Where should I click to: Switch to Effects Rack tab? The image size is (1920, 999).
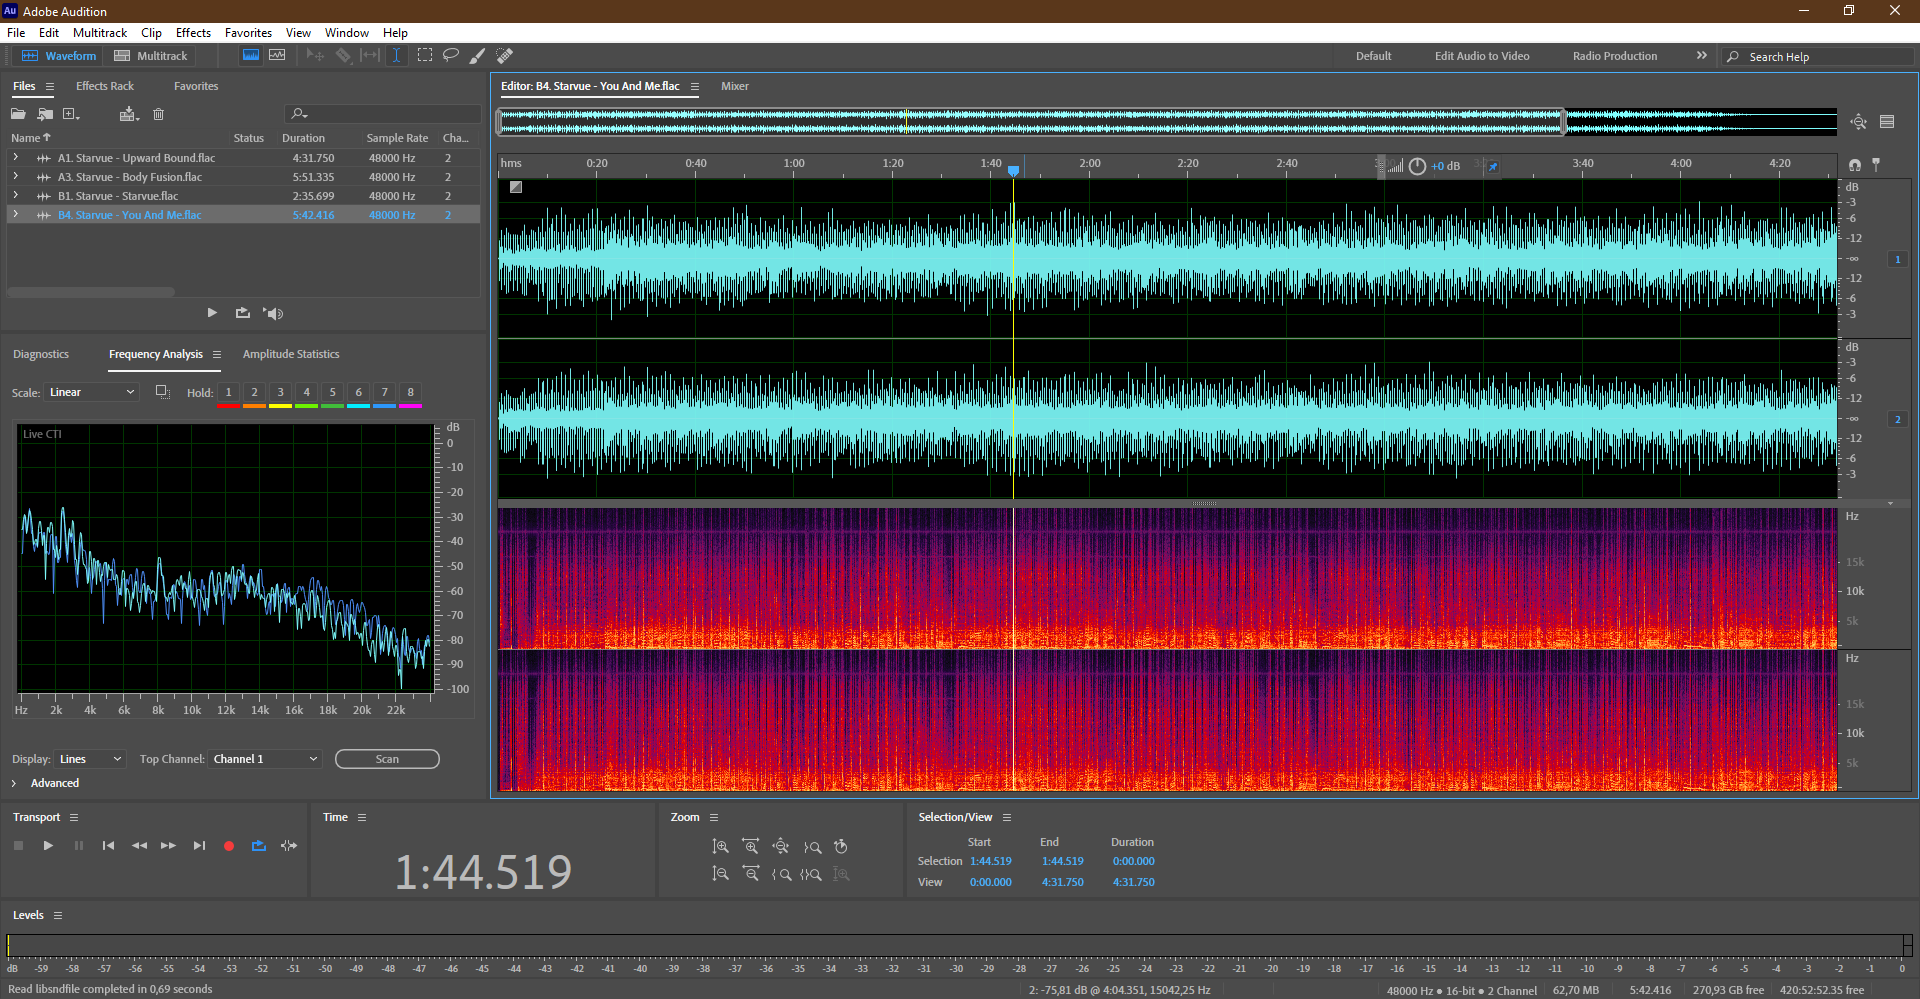104,86
